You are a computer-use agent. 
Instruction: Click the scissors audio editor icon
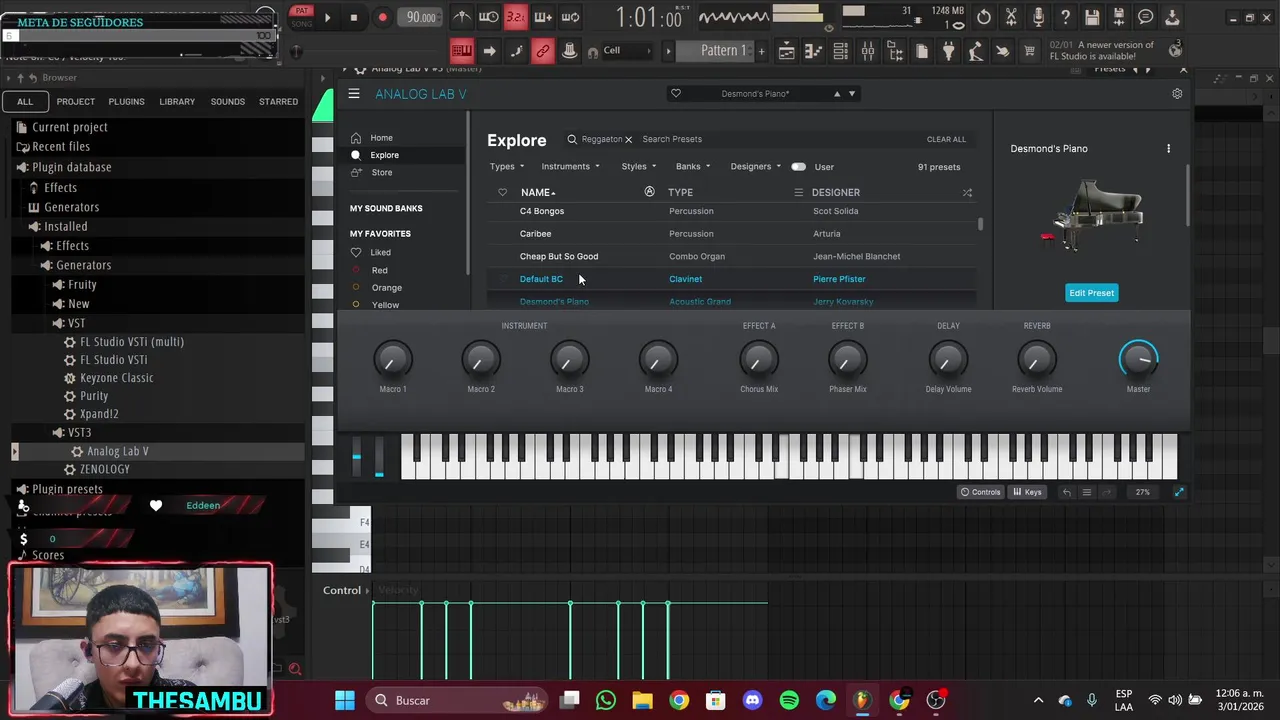[x=1011, y=17]
